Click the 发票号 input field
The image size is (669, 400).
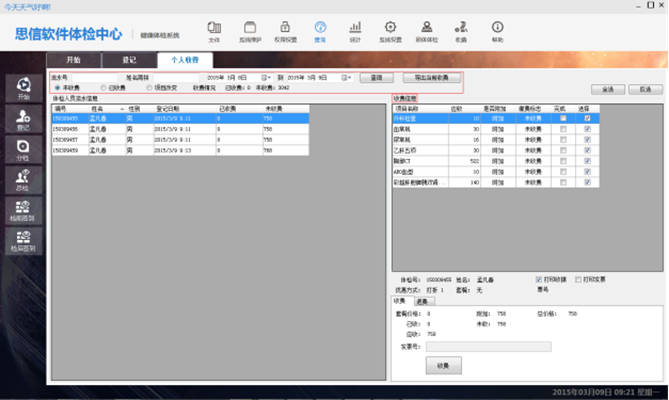click(489, 346)
